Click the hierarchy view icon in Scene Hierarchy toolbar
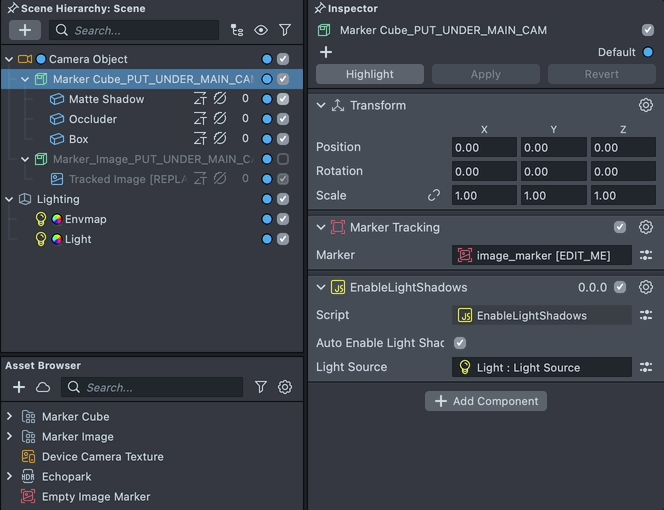Viewport: 664px width, 510px height. pos(237,31)
